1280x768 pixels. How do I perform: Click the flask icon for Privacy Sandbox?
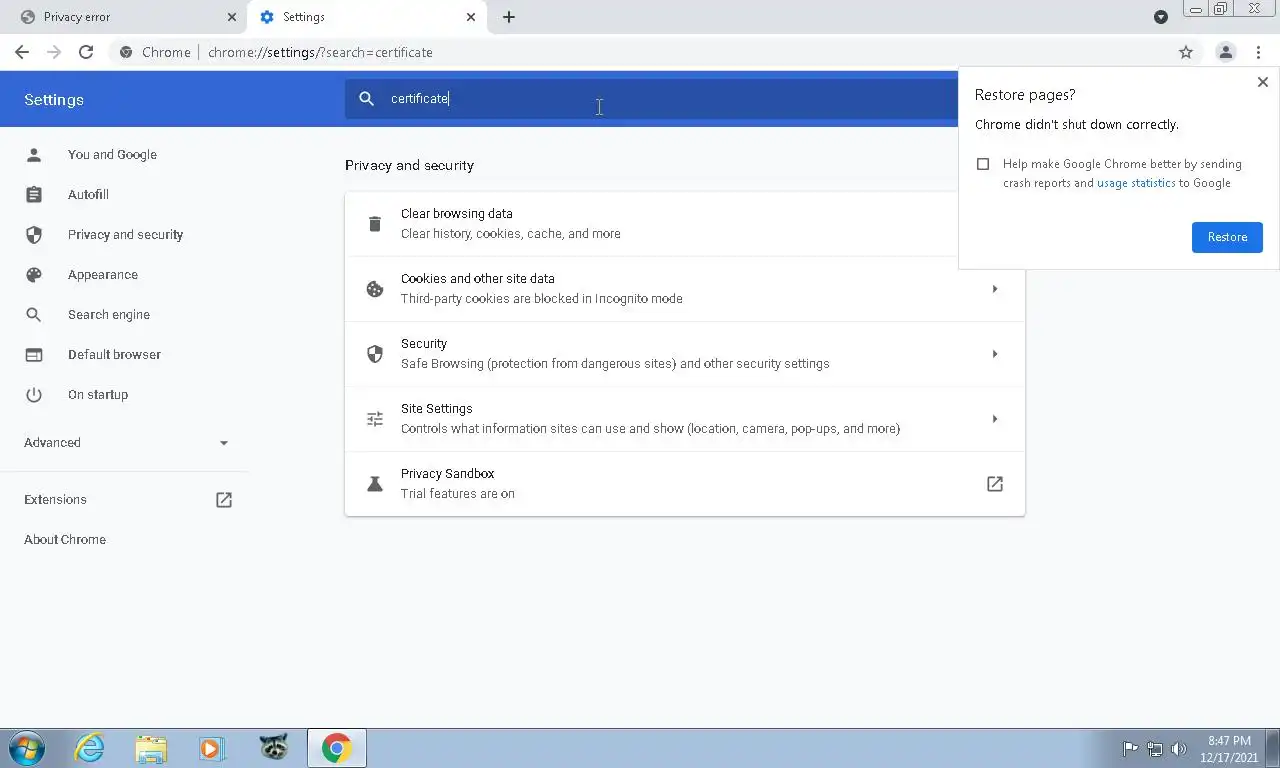click(375, 484)
